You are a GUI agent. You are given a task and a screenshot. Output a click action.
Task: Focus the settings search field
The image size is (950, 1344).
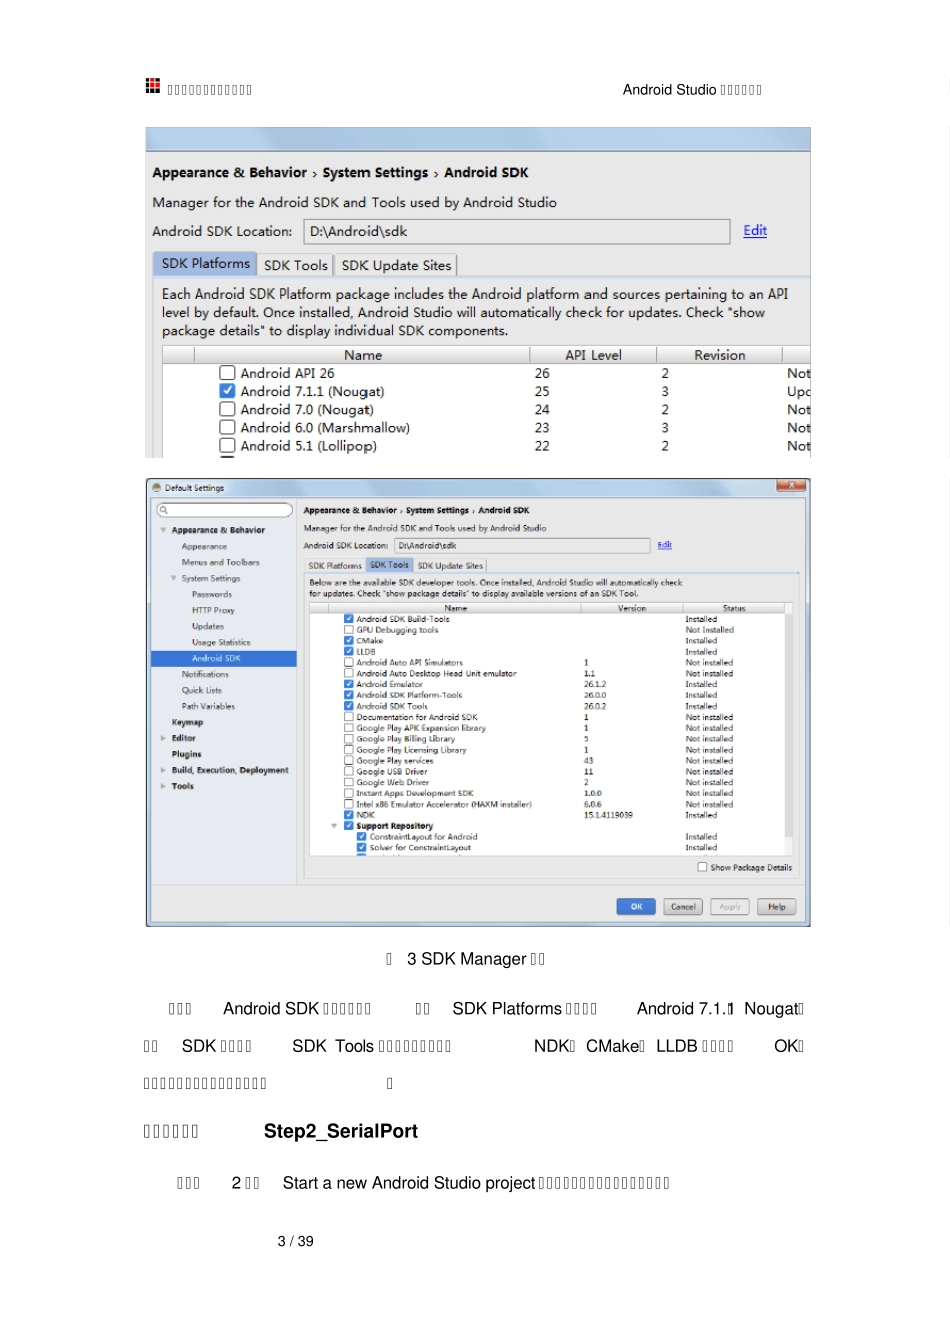click(x=224, y=510)
